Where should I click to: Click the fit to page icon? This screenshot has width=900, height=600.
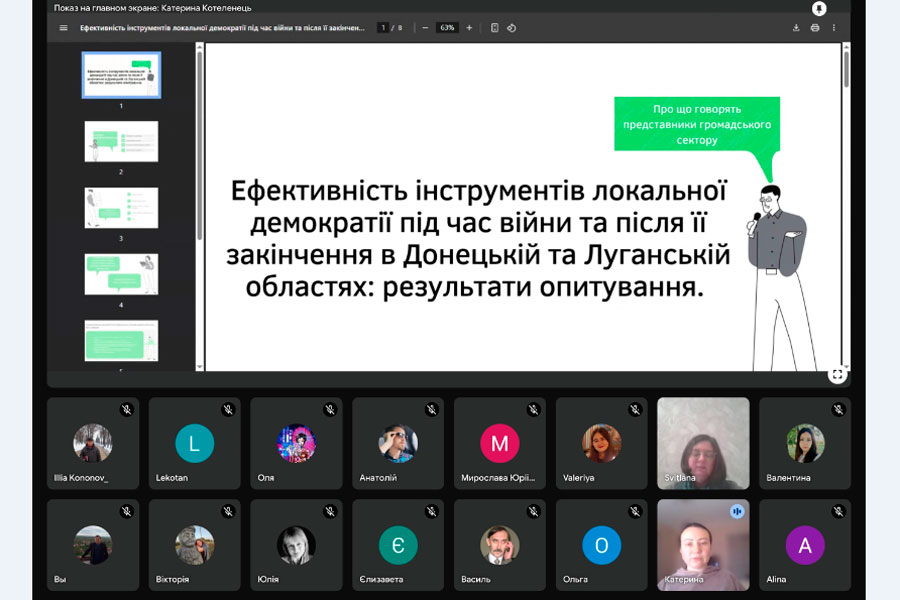click(494, 28)
